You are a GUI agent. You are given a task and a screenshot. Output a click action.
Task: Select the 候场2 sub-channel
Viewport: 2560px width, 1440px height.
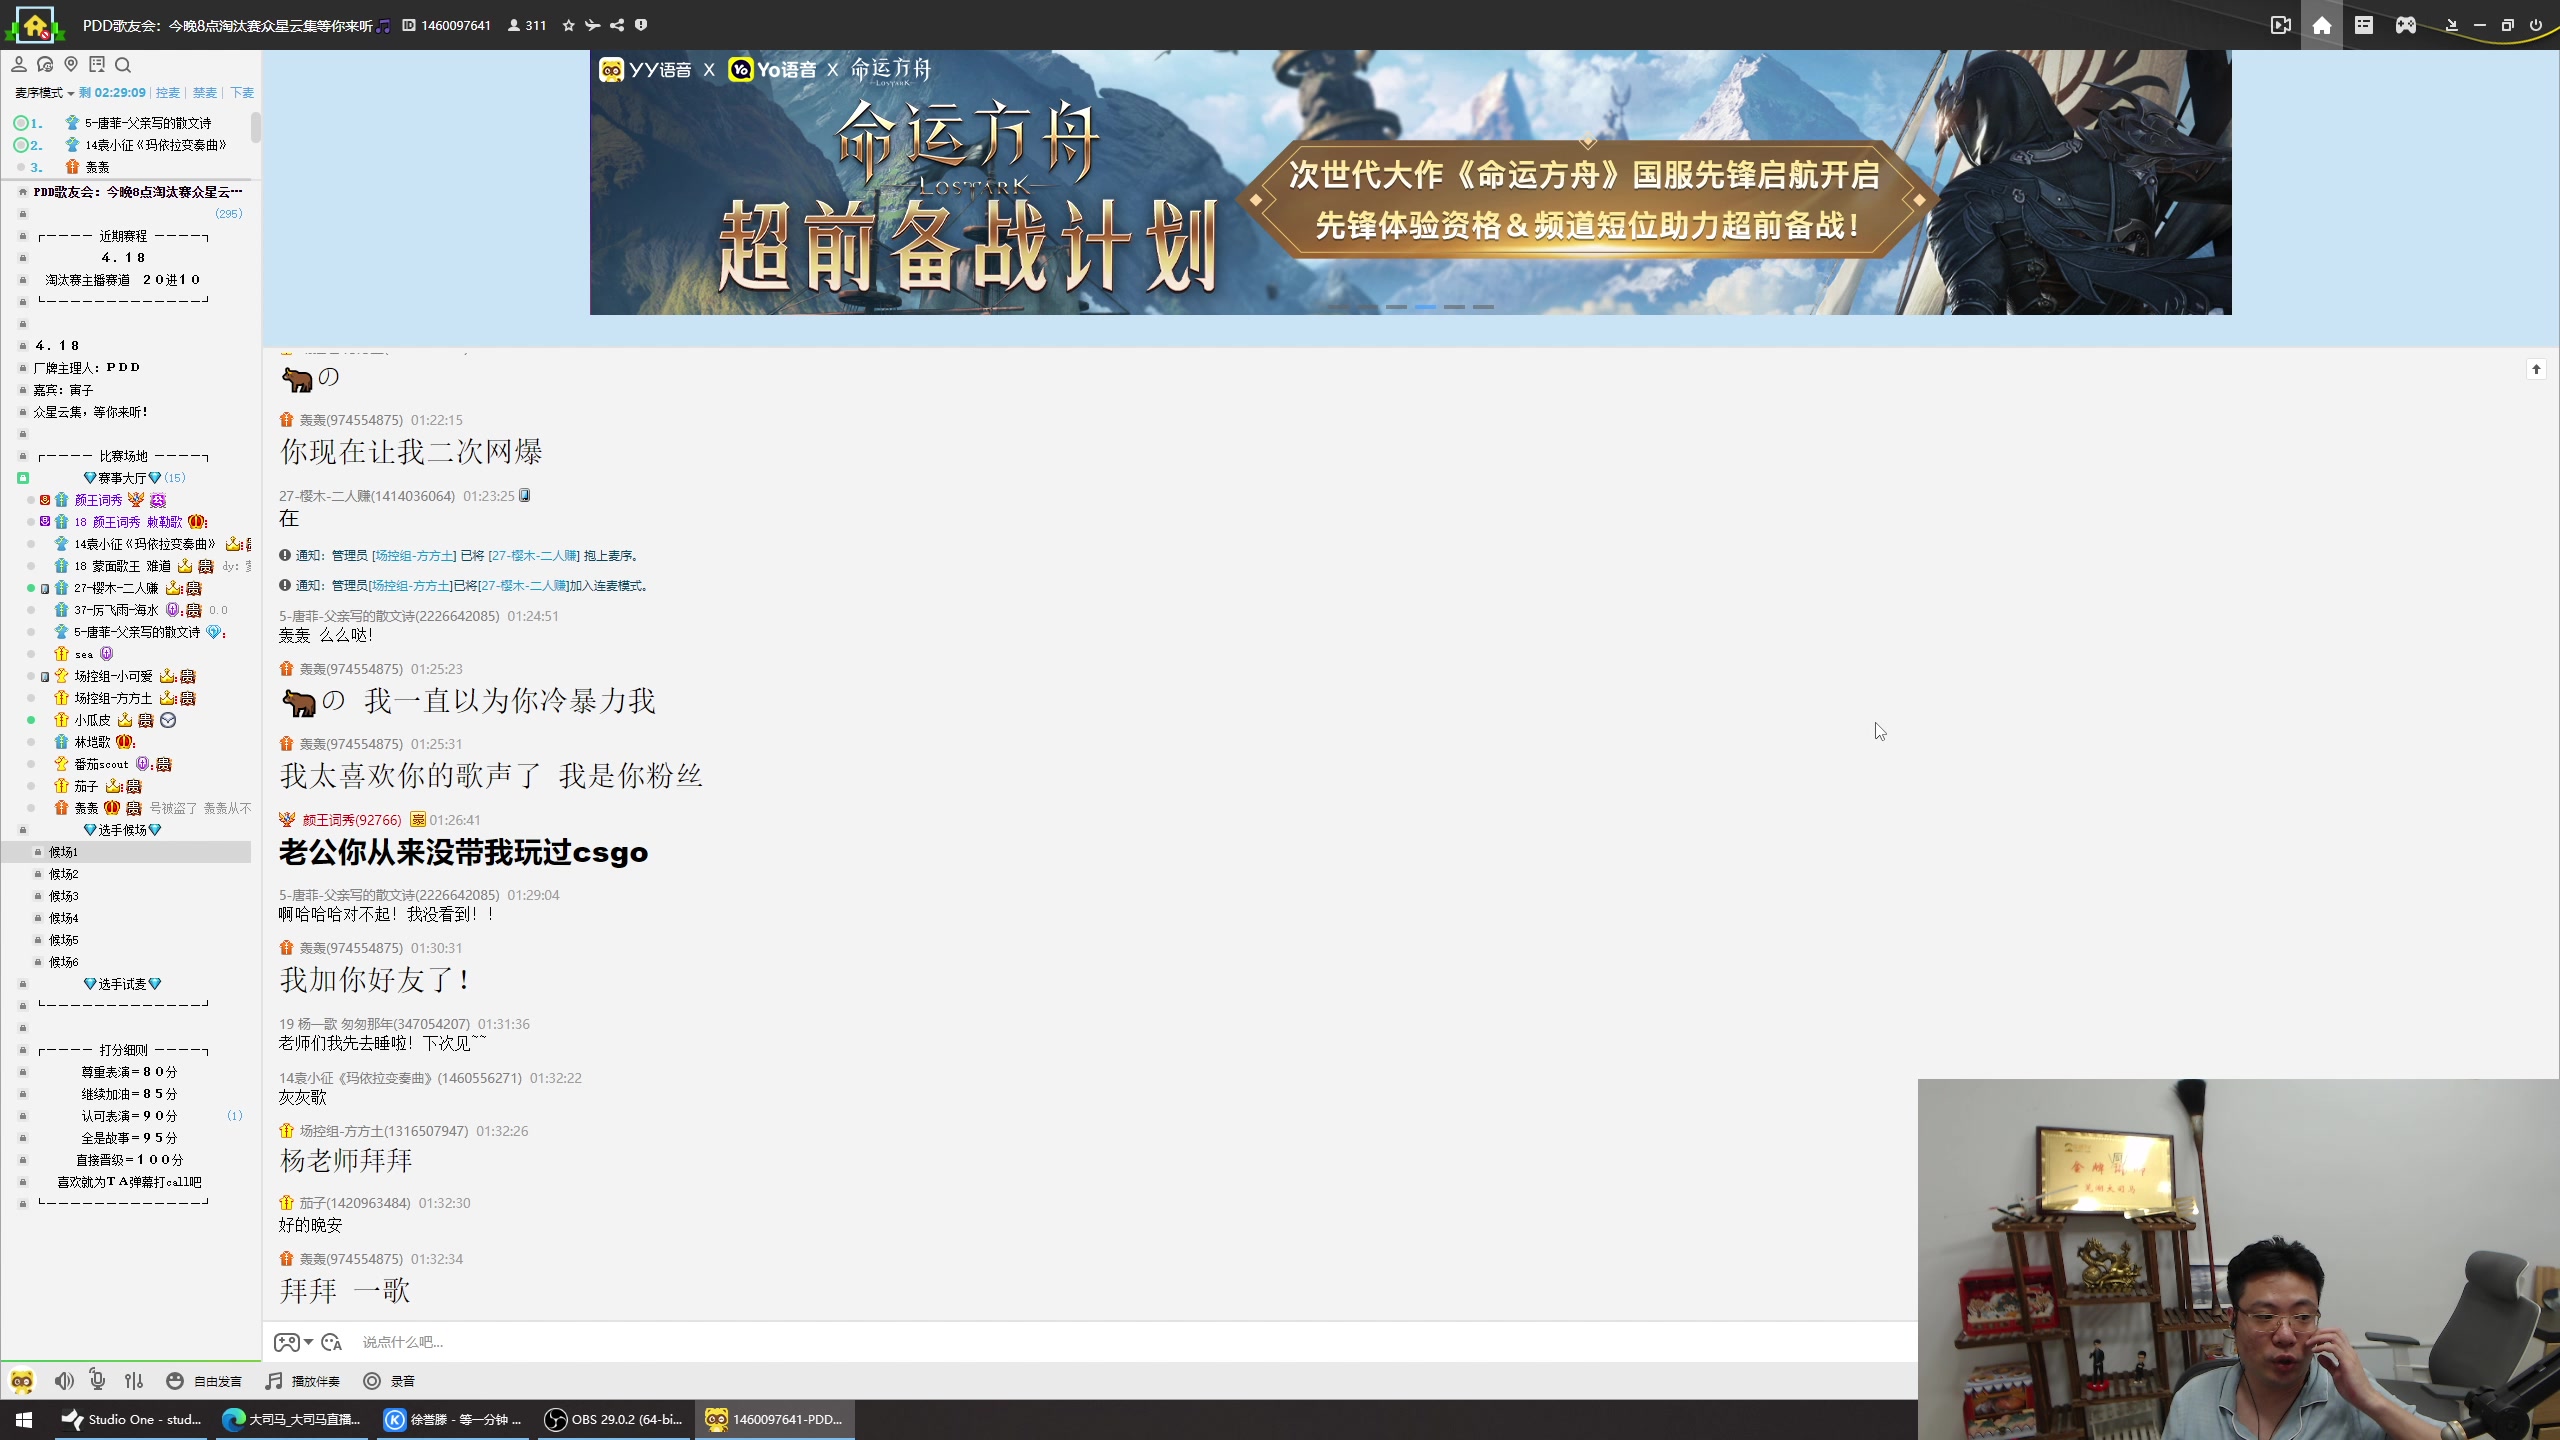coord(64,874)
